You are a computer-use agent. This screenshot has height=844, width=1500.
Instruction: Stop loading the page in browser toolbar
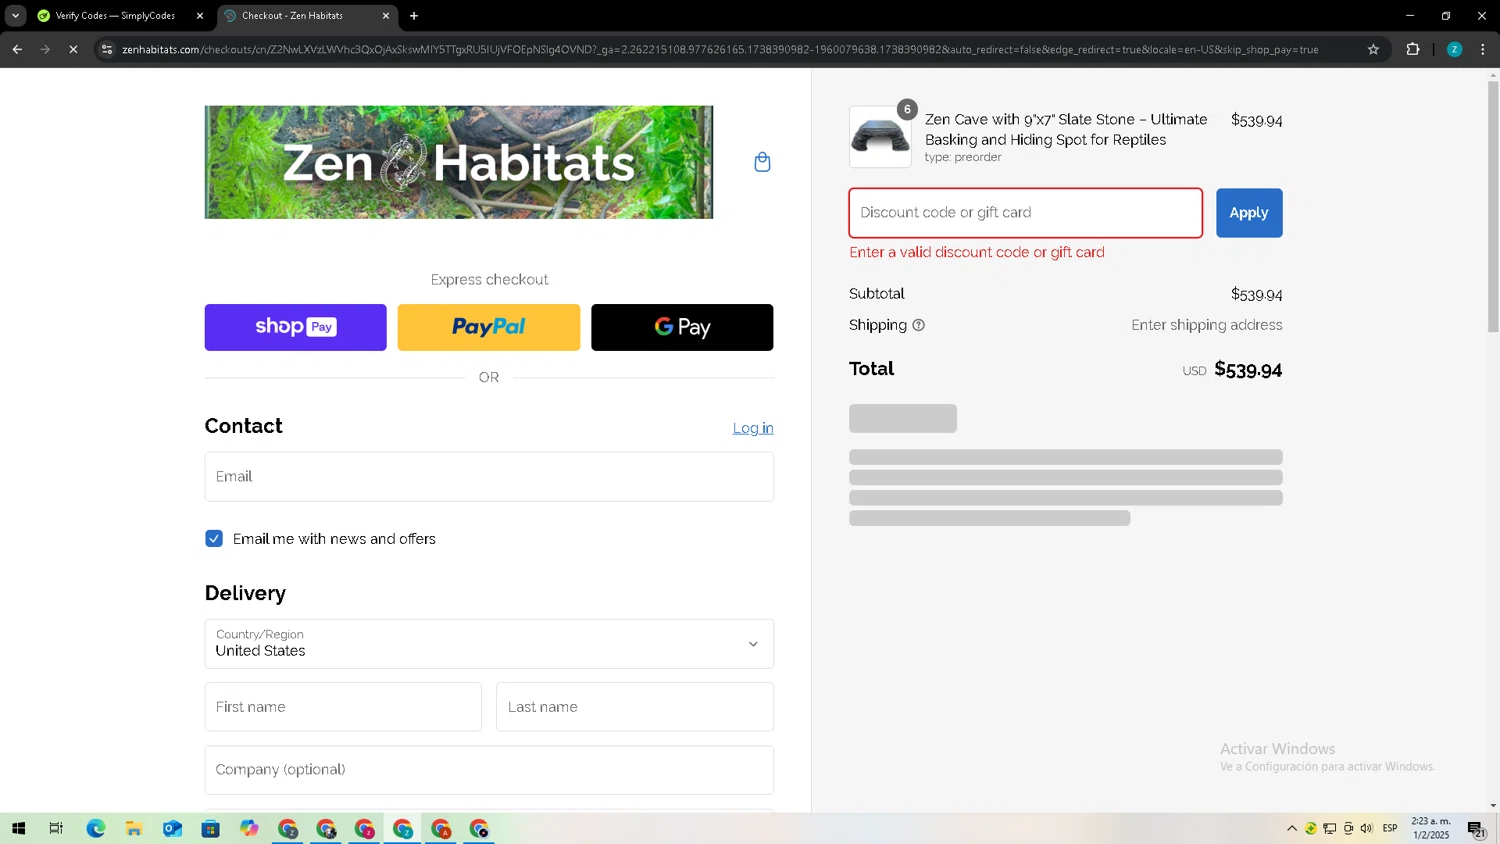pos(73,49)
